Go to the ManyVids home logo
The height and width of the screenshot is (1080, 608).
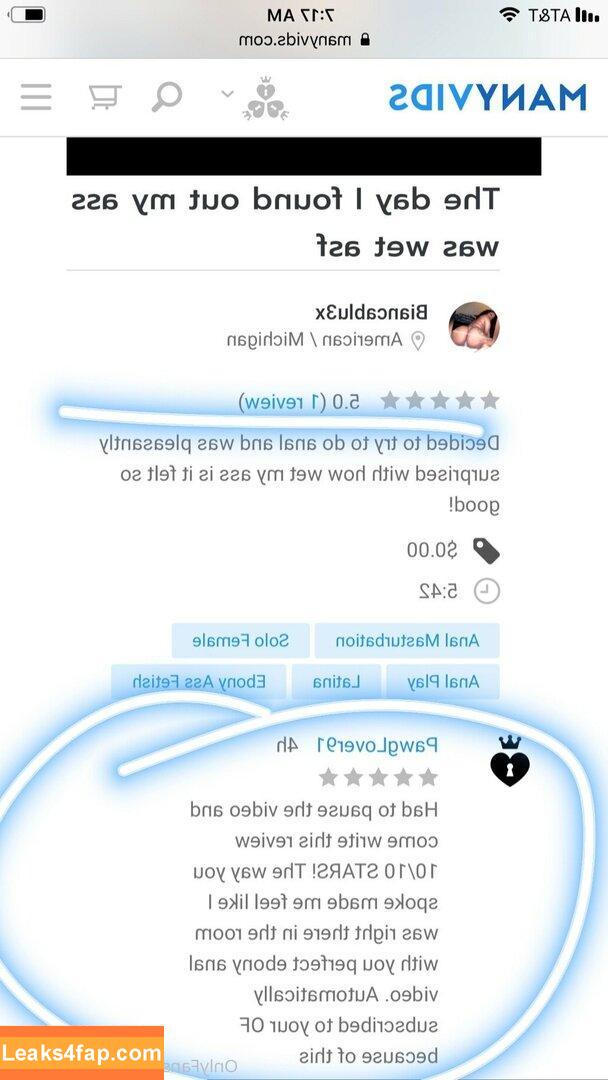[x=487, y=97]
